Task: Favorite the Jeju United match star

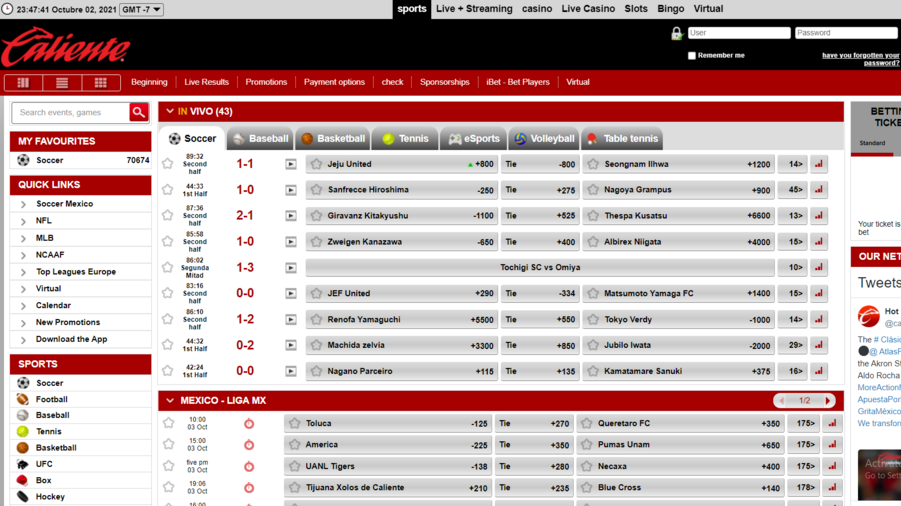Action: click(x=168, y=164)
